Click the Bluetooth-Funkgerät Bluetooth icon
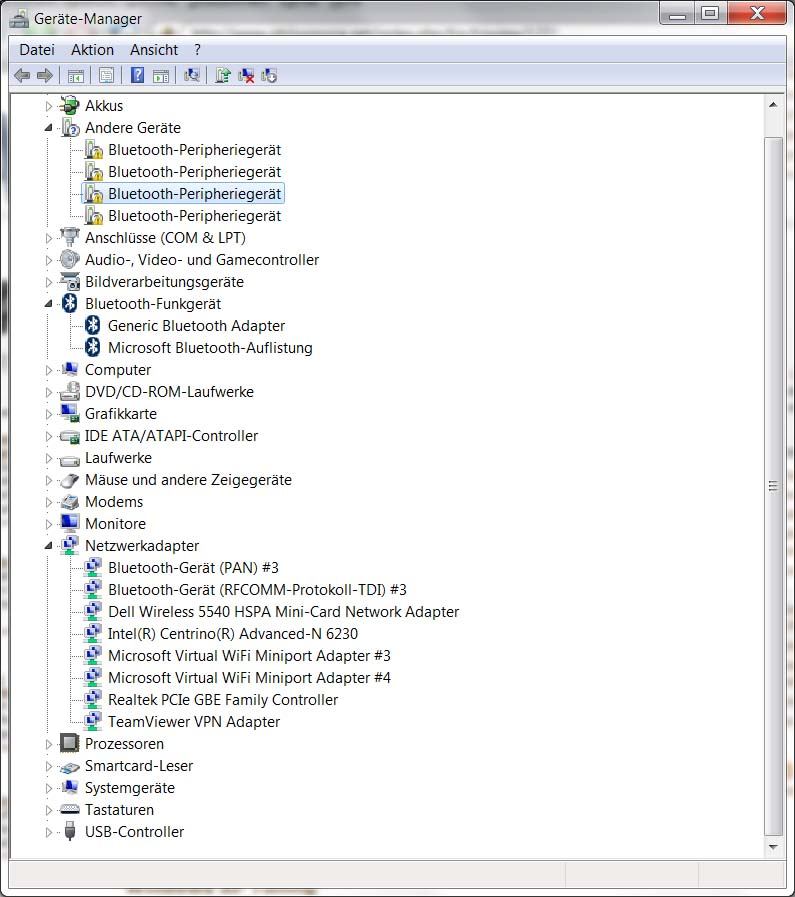This screenshot has width=795, height=897. pyautogui.click(x=70, y=303)
